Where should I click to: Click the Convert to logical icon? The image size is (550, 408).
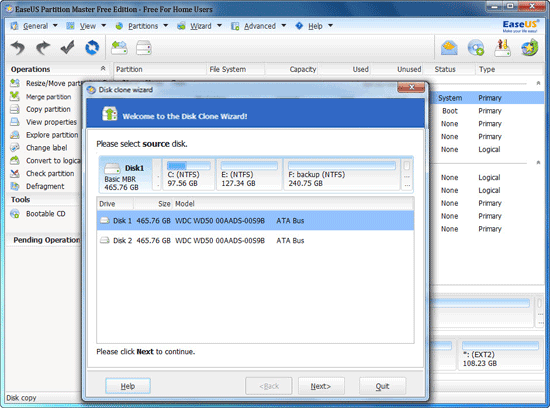coord(15,161)
